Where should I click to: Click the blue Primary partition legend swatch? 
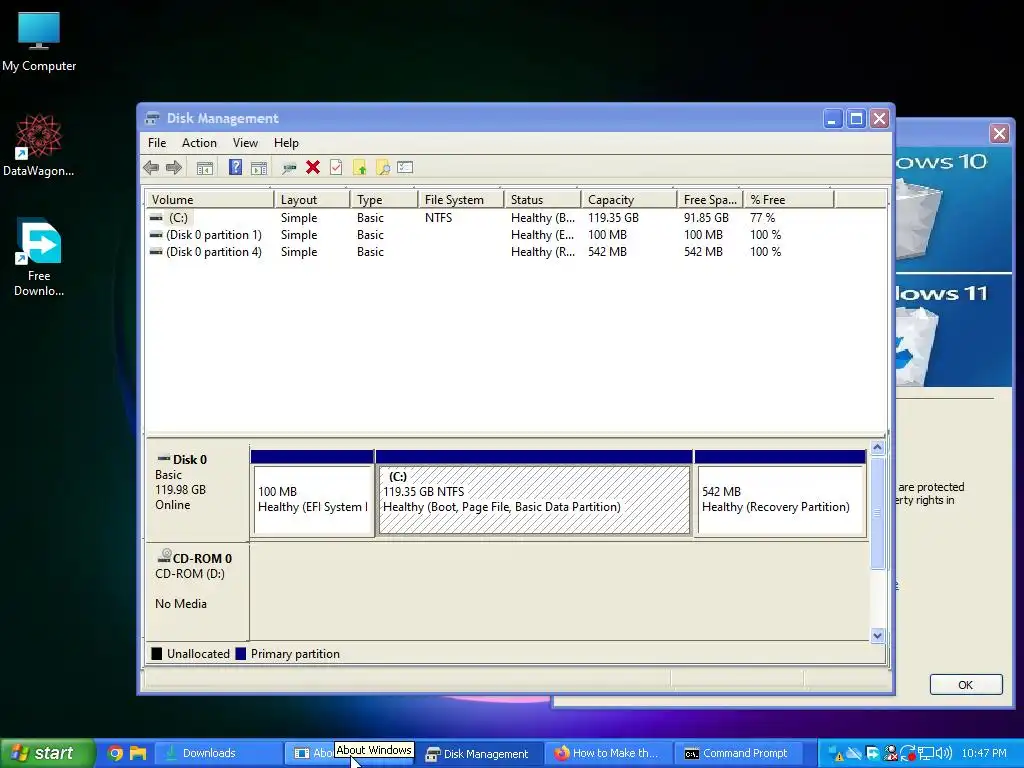tap(240, 654)
